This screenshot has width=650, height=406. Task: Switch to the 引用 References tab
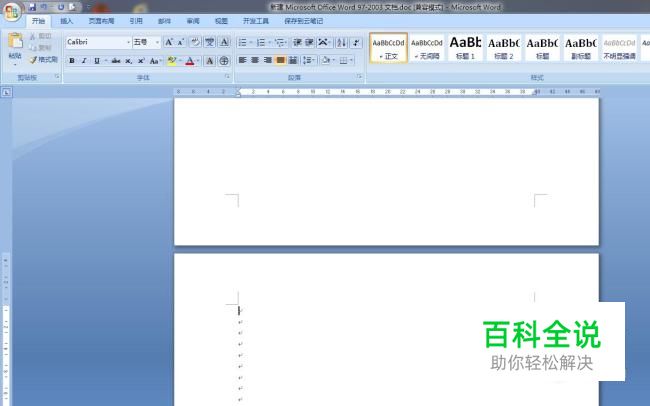coord(136,21)
